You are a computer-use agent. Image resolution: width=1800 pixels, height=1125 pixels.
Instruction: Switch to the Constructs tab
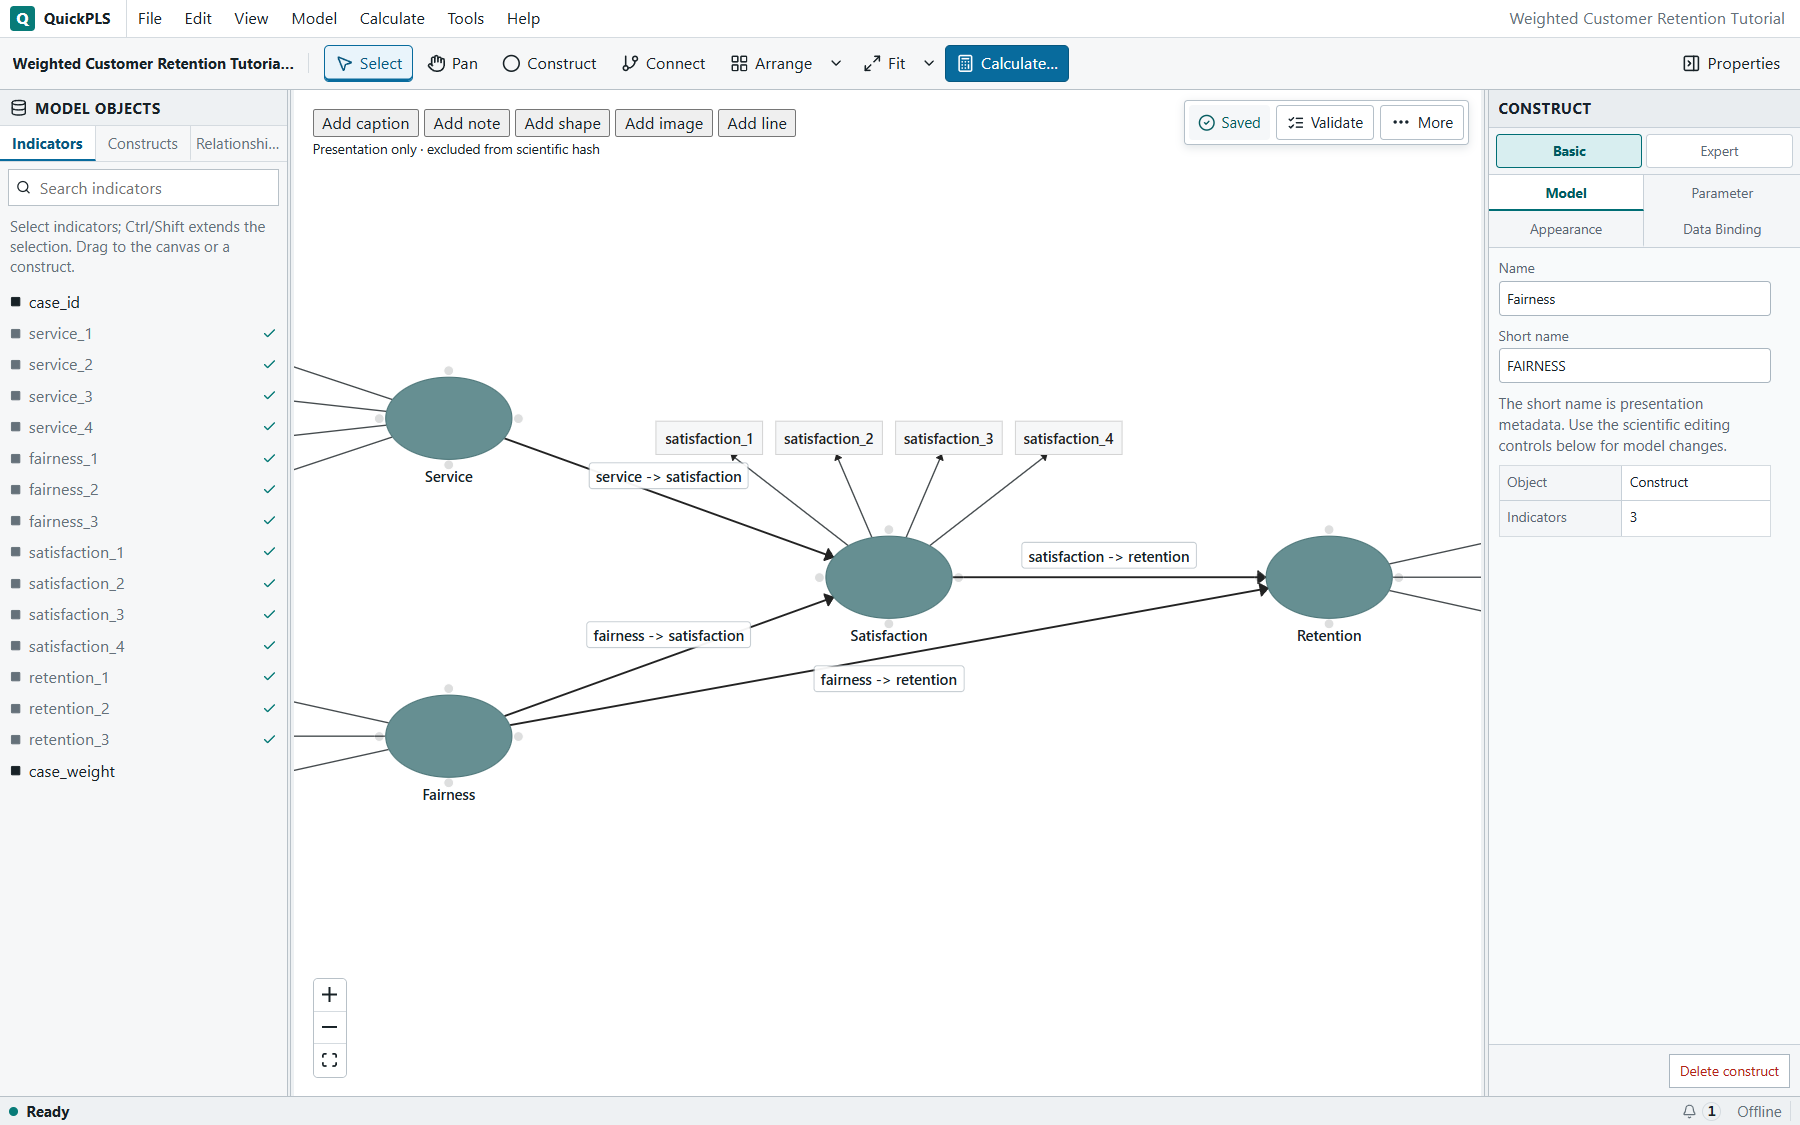[142, 144]
